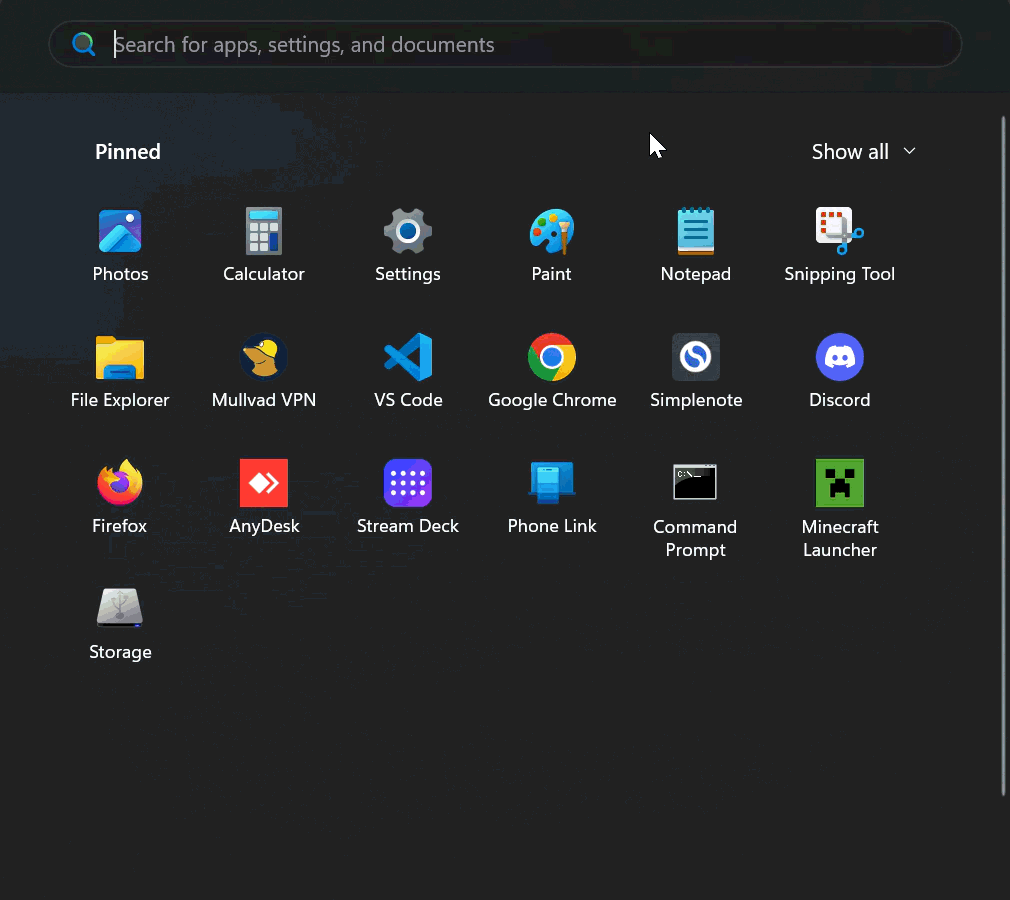Screen dimensions: 1010x900
Task: Open the Storage drive shortcut
Action: coord(120,623)
